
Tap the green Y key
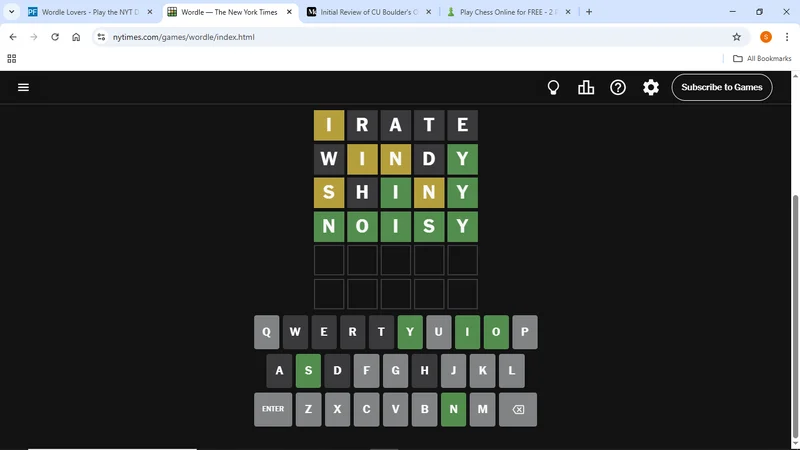pos(410,332)
